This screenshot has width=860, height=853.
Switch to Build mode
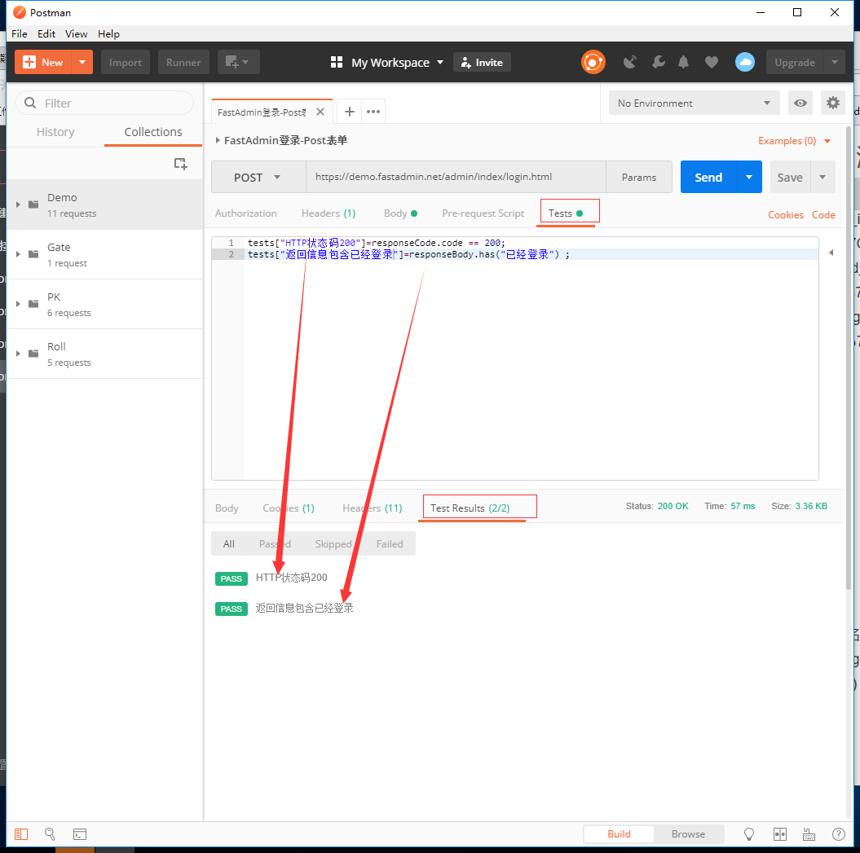point(619,834)
